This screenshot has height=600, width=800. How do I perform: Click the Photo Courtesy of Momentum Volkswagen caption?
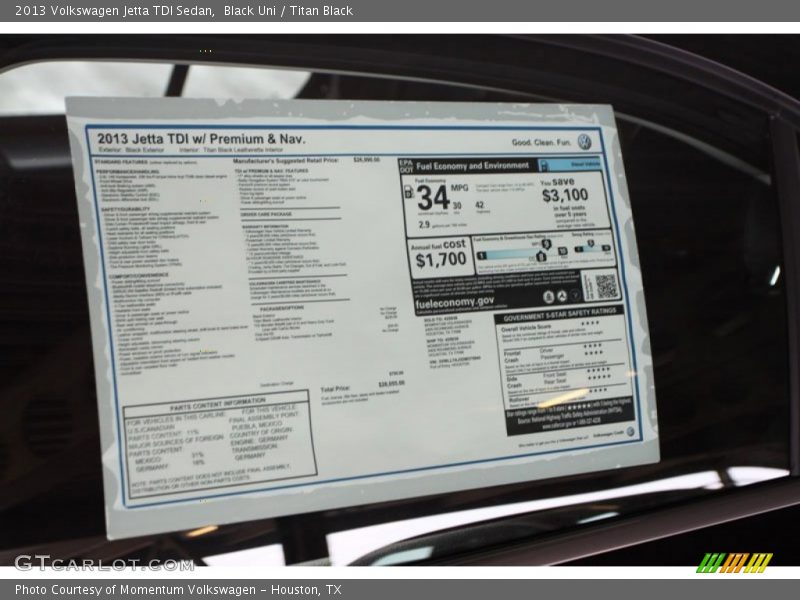(178, 590)
